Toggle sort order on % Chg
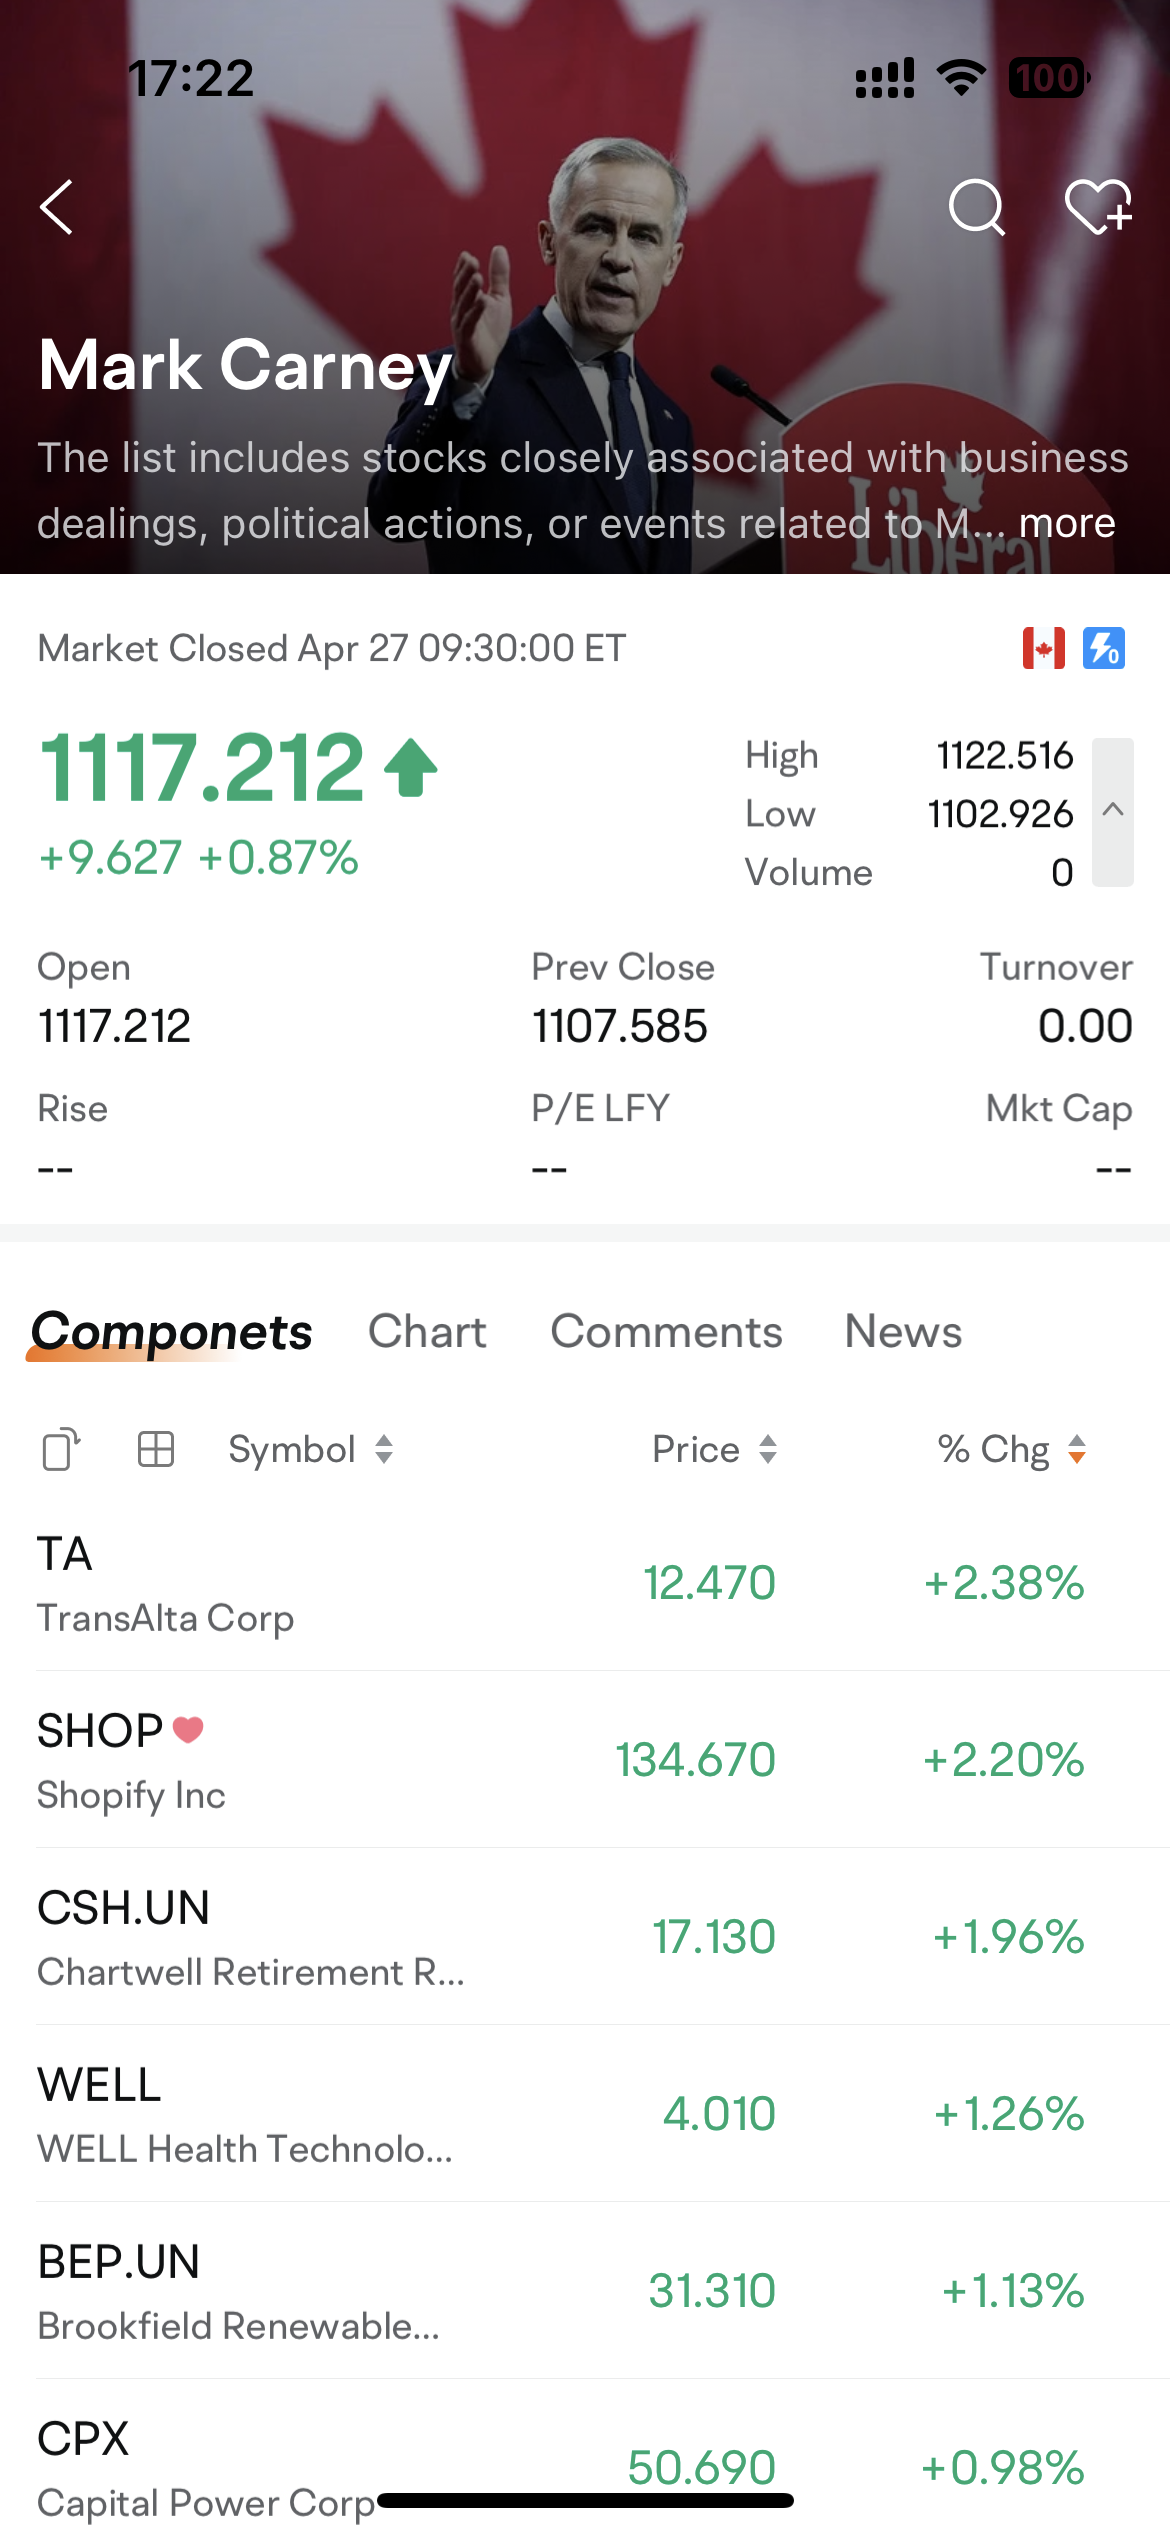1170x2532 pixels. click(x=1012, y=1449)
